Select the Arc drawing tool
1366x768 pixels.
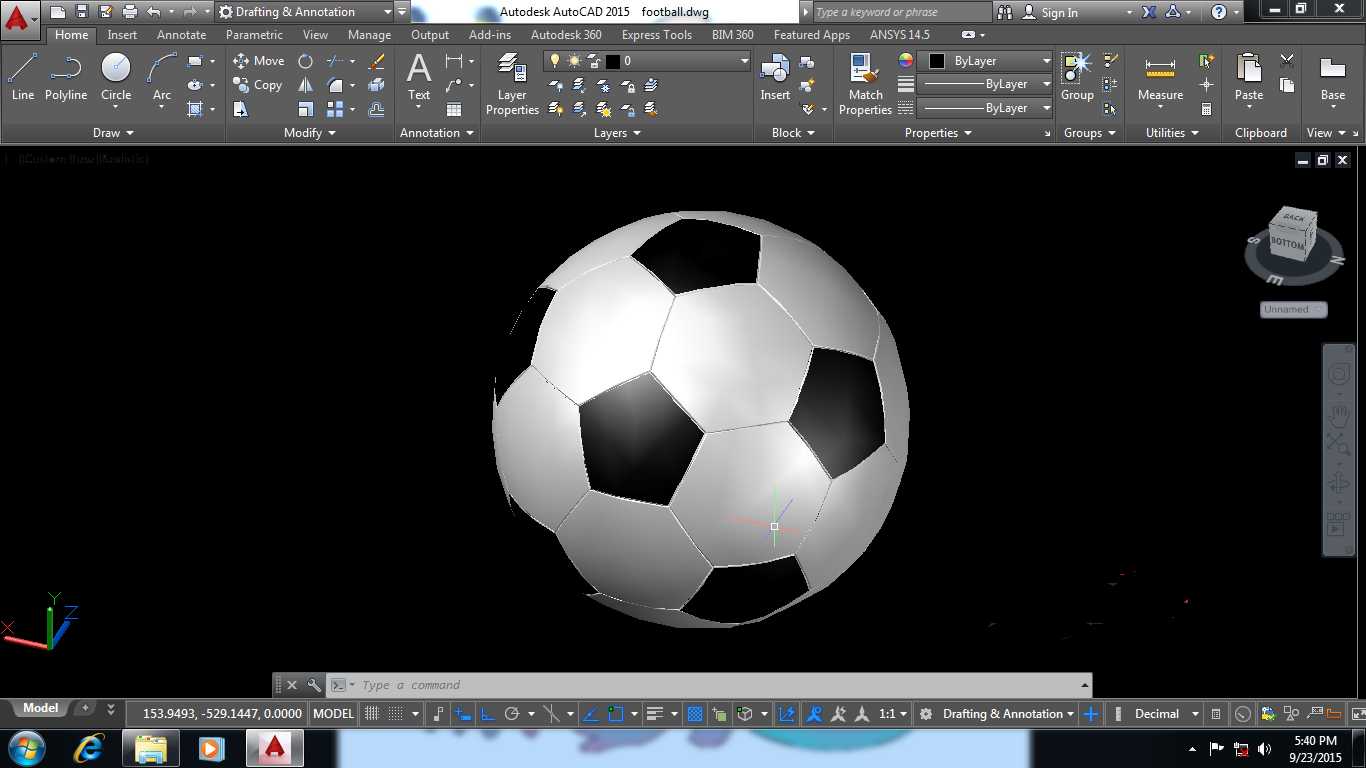point(161,77)
